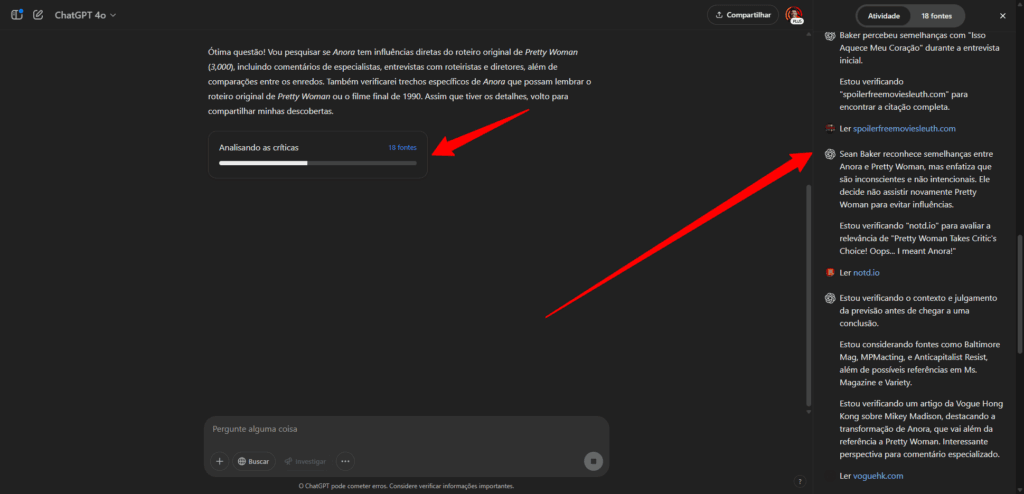Toggle the Buscar web search button
The image size is (1024, 494).
[253, 461]
